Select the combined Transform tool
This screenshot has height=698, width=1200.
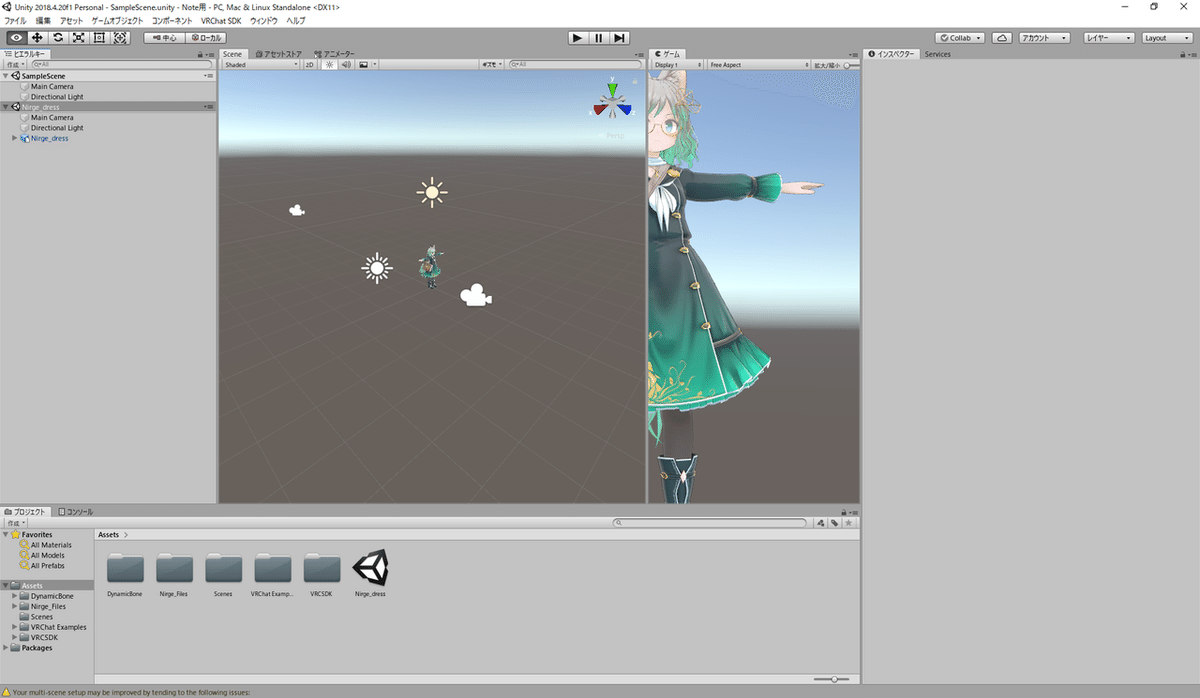pos(120,38)
